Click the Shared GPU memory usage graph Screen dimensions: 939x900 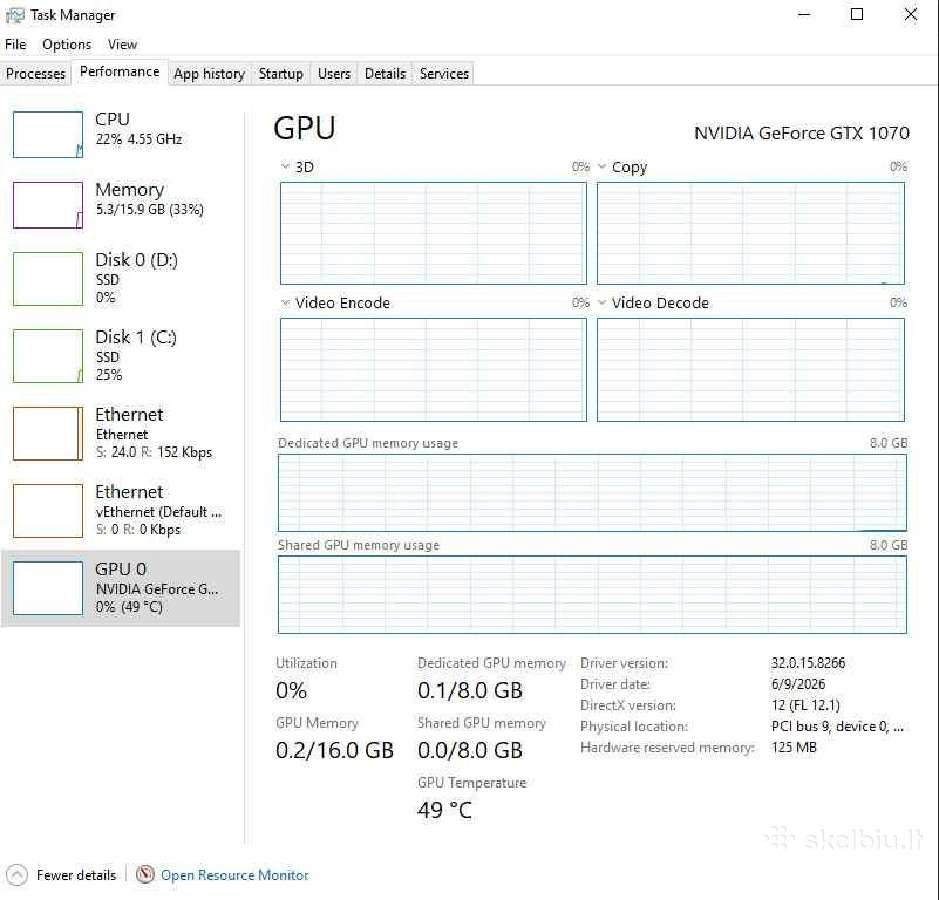tap(592, 595)
